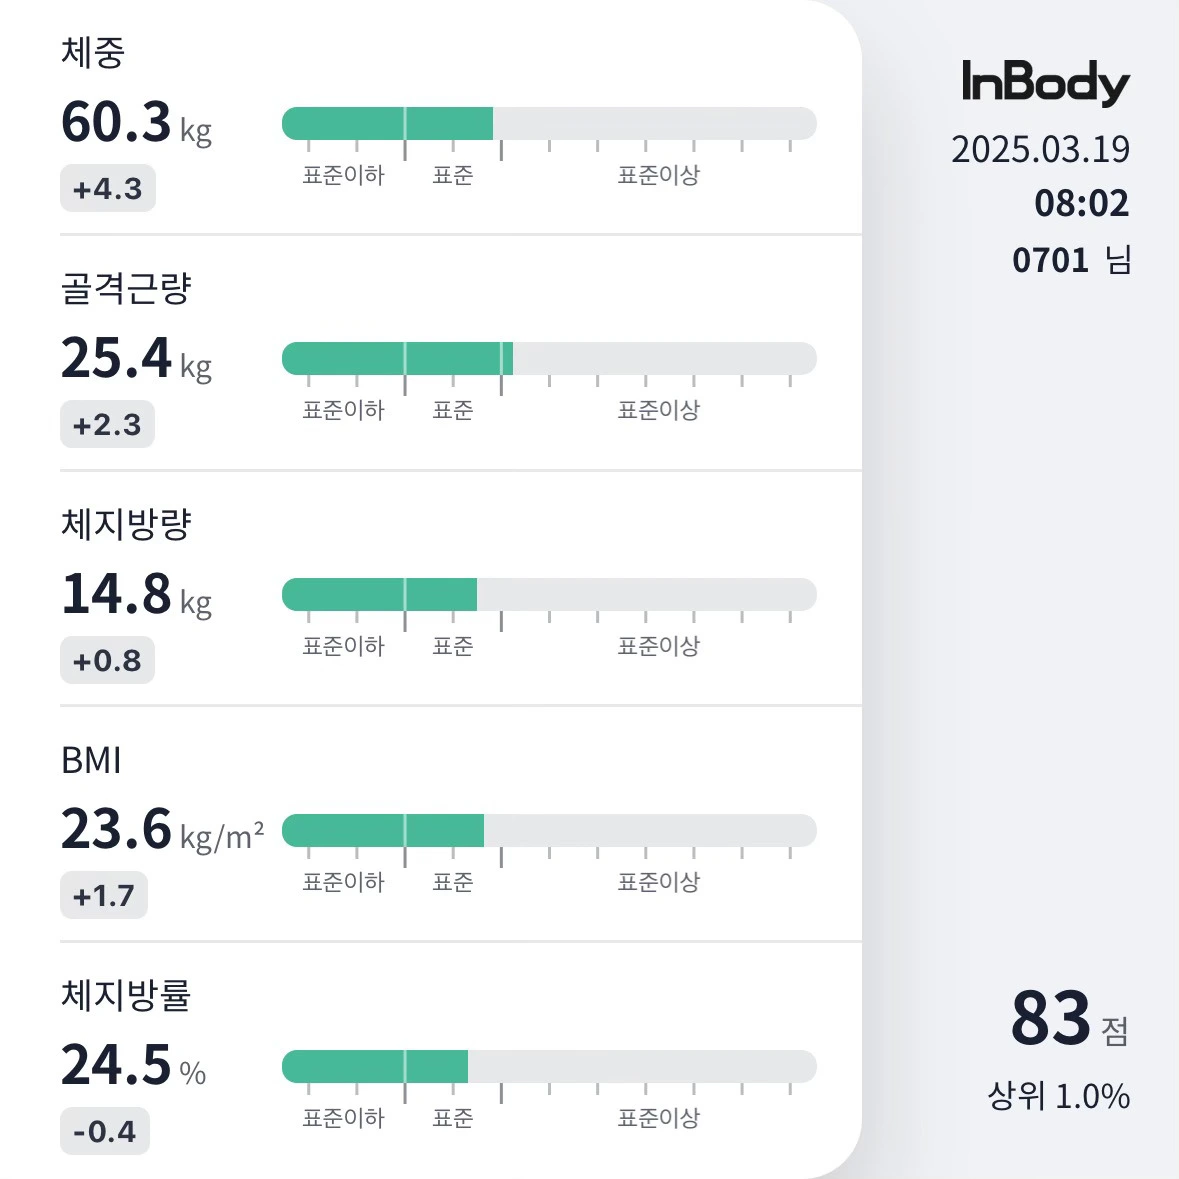Click the 체중 green progress bar

point(388,124)
